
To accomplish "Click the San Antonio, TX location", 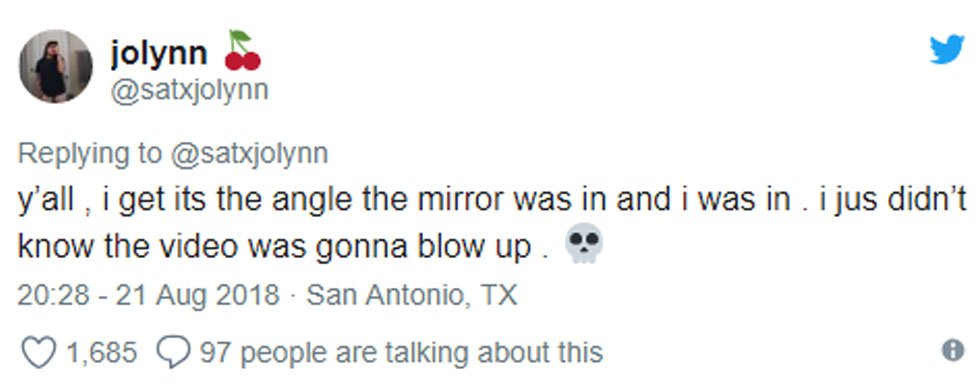I will pyautogui.click(x=412, y=295).
